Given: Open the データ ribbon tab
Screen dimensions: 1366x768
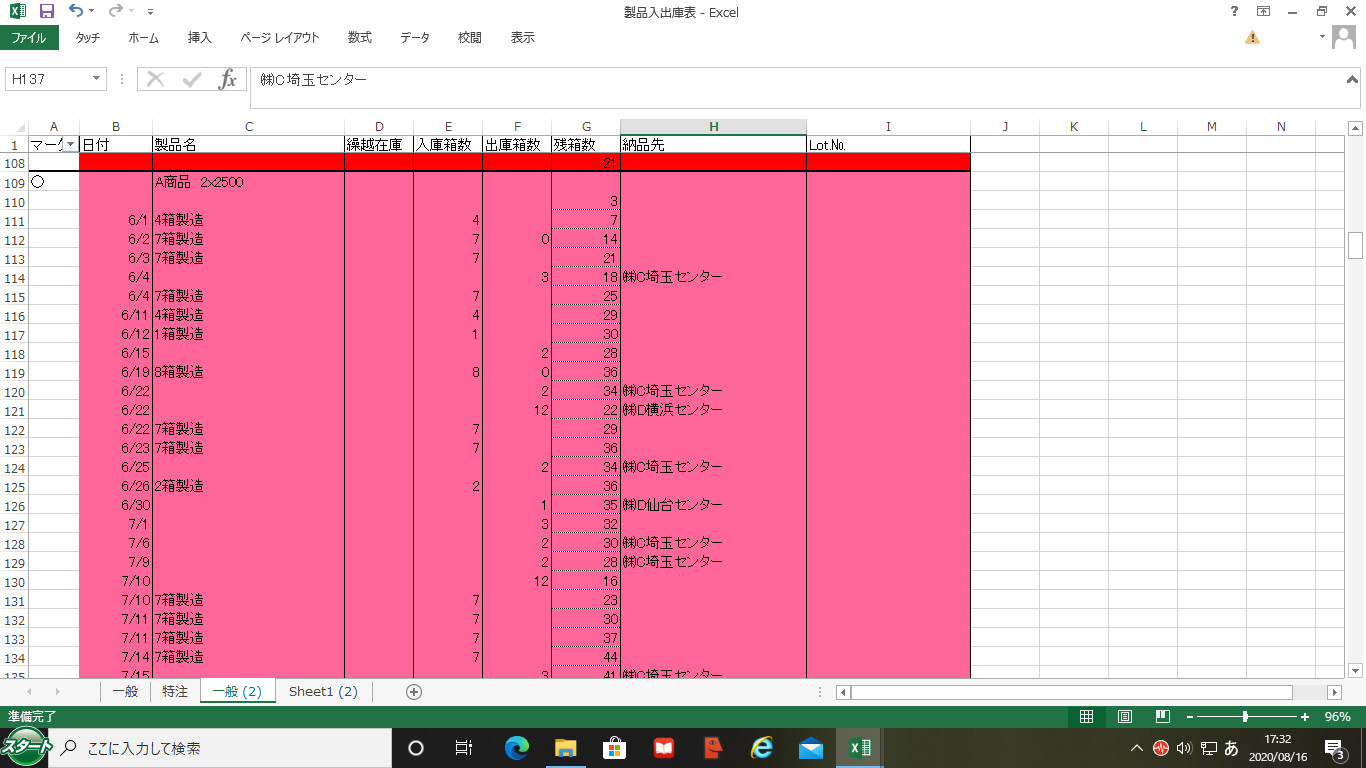Looking at the screenshot, I should 415,38.
